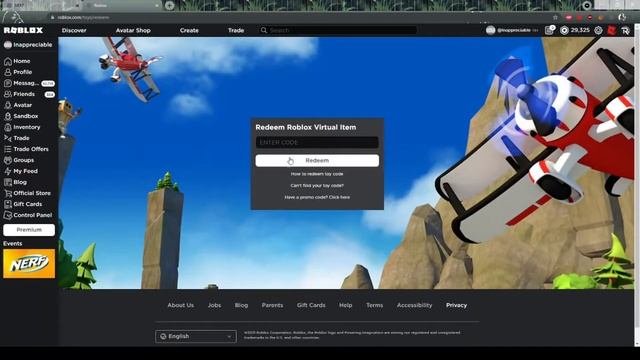Open Terms footer link

tap(374, 305)
